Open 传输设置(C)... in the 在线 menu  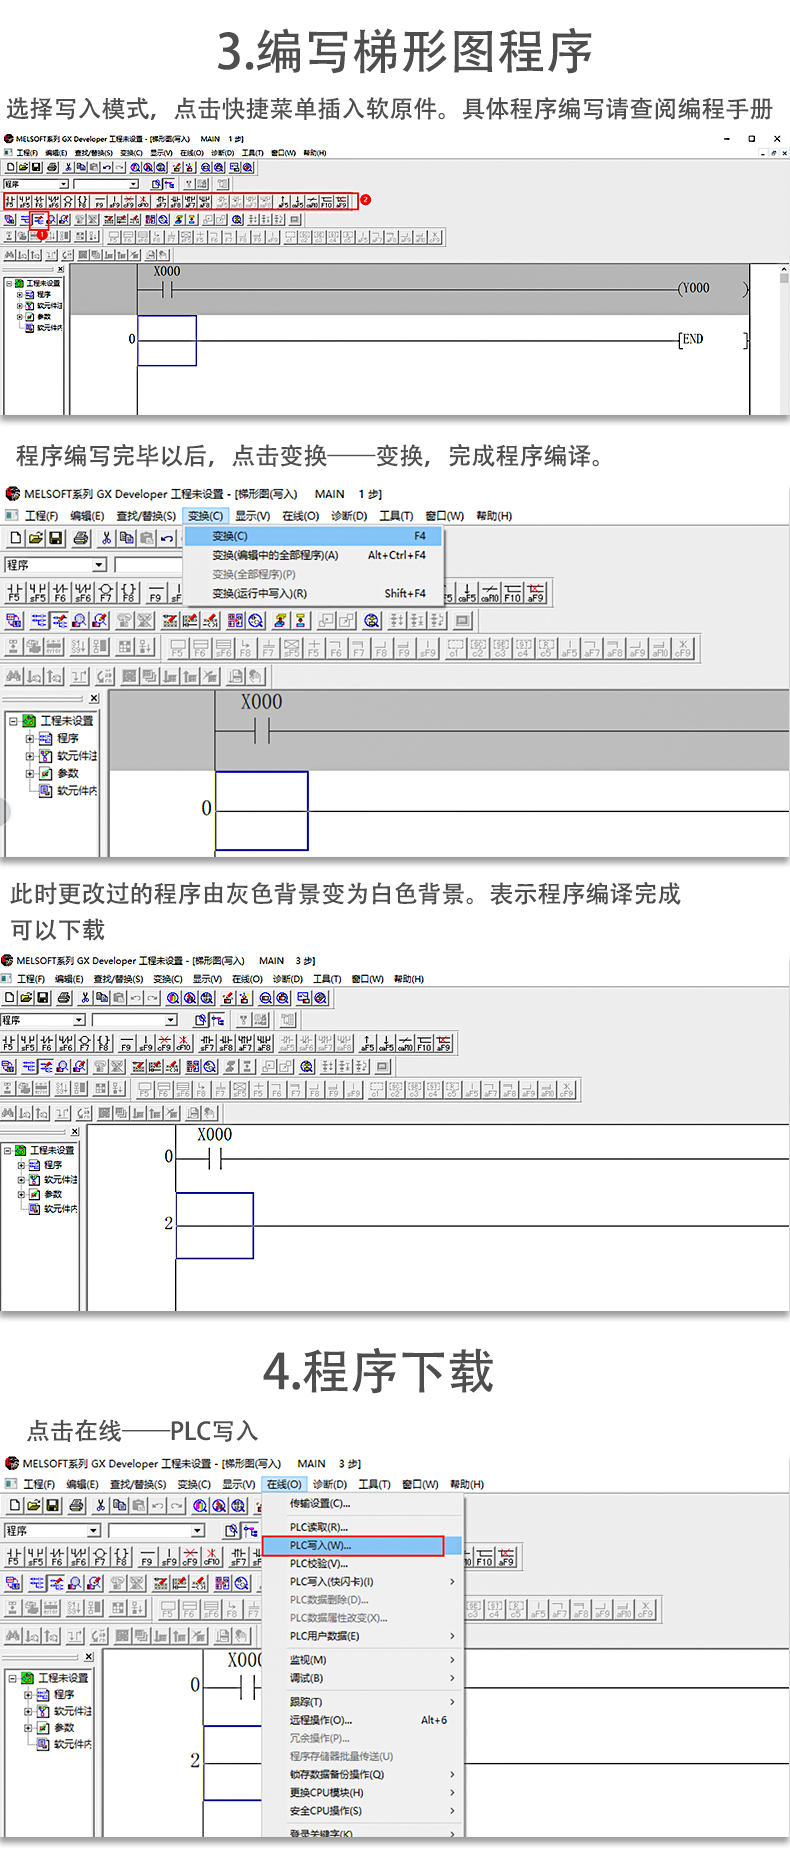pyautogui.click(x=320, y=1504)
